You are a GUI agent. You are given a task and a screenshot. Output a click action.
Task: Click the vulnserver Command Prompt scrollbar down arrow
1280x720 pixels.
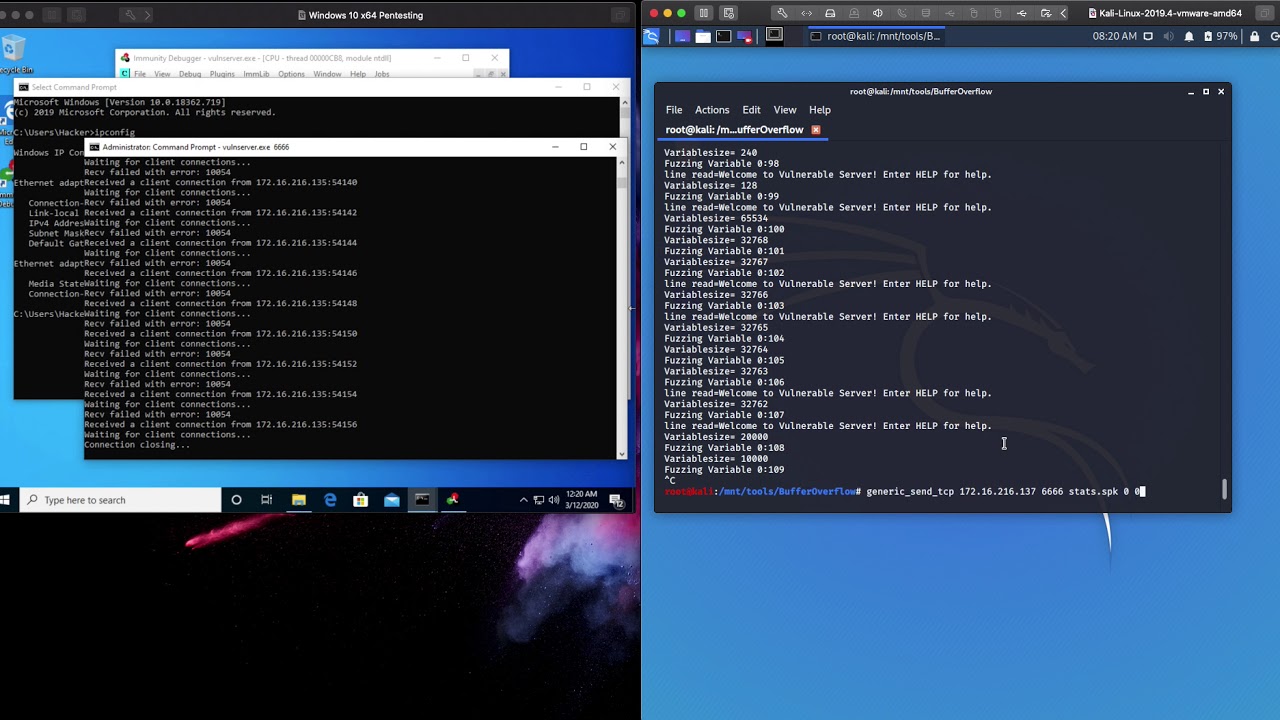(622, 454)
